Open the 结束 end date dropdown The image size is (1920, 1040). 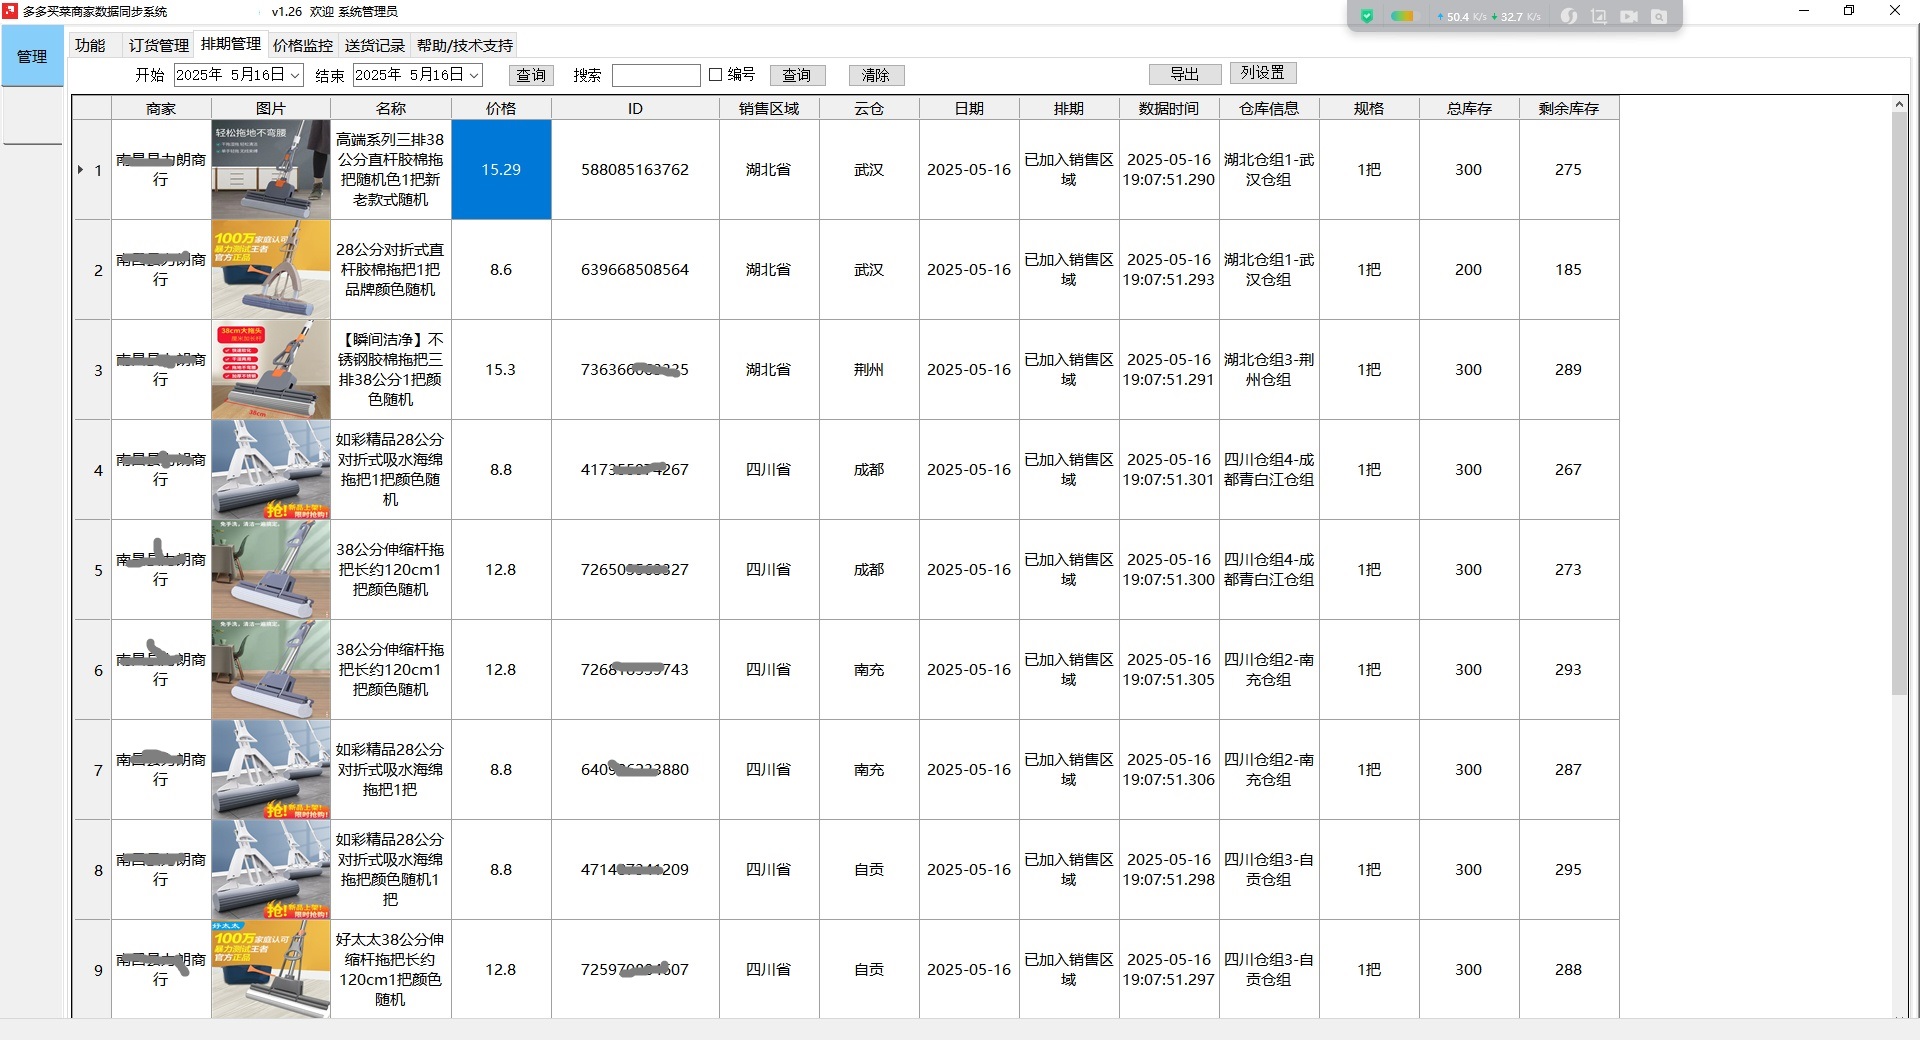(x=474, y=75)
